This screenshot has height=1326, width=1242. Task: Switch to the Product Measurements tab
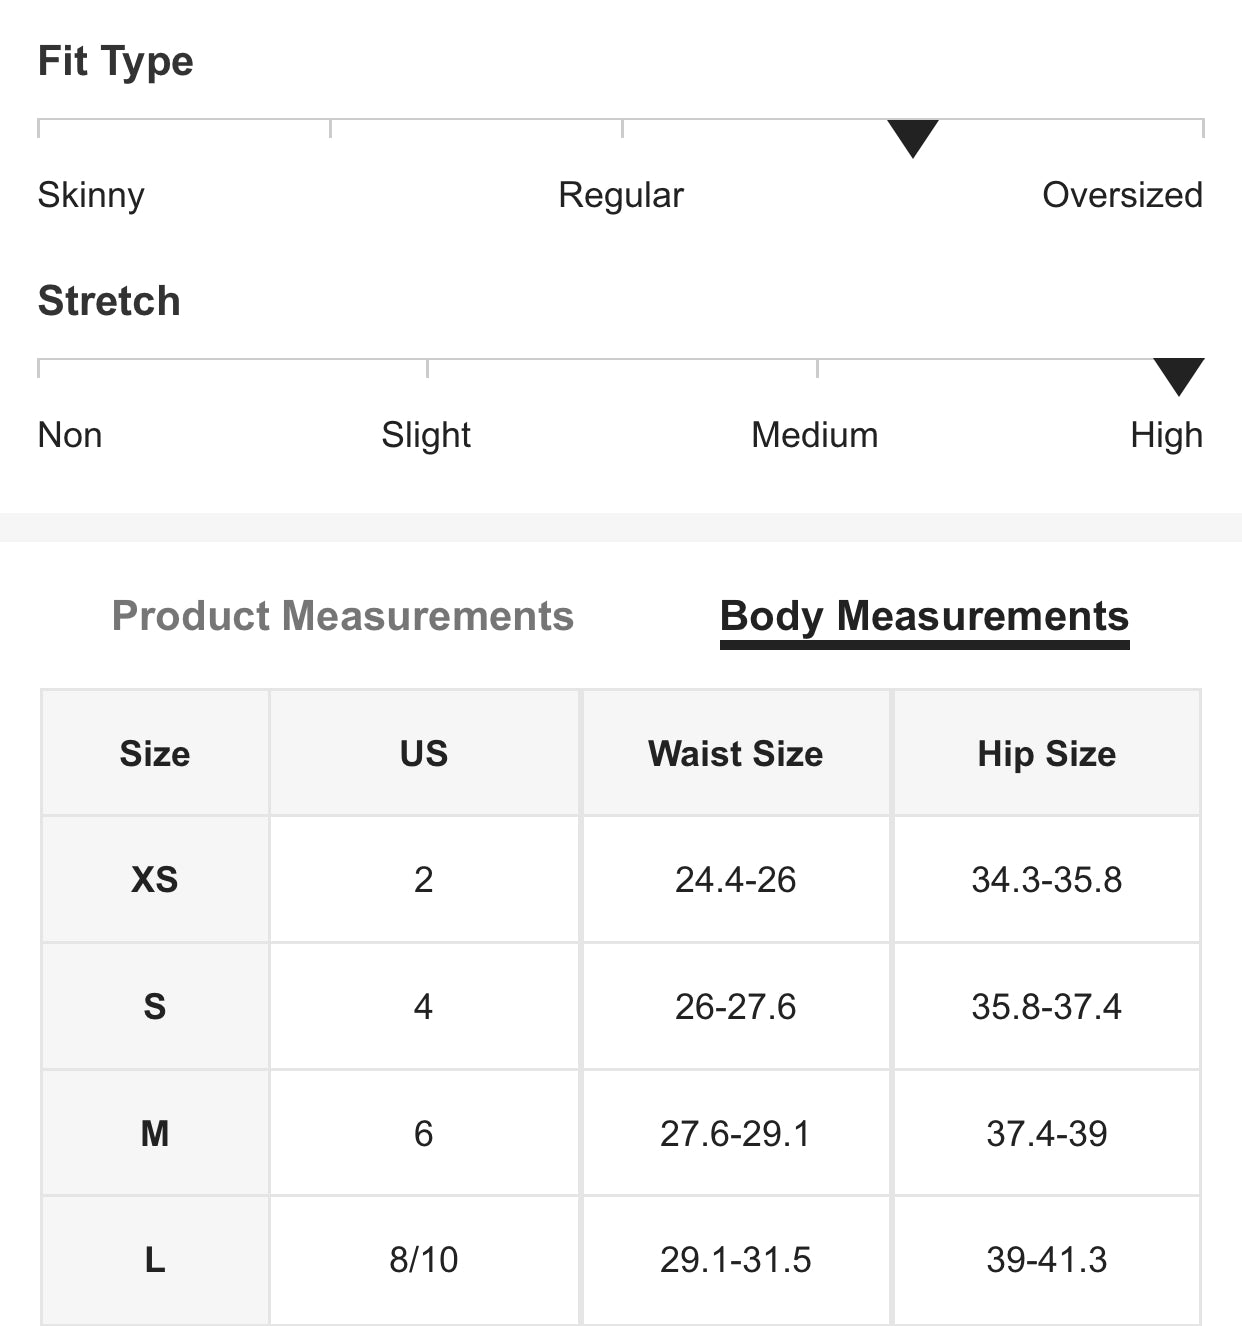point(342,616)
